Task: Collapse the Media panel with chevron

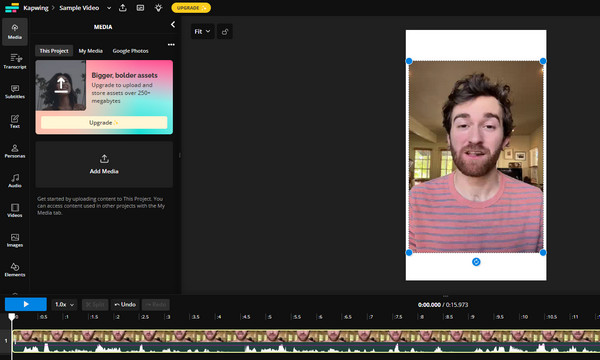Action: (173, 24)
